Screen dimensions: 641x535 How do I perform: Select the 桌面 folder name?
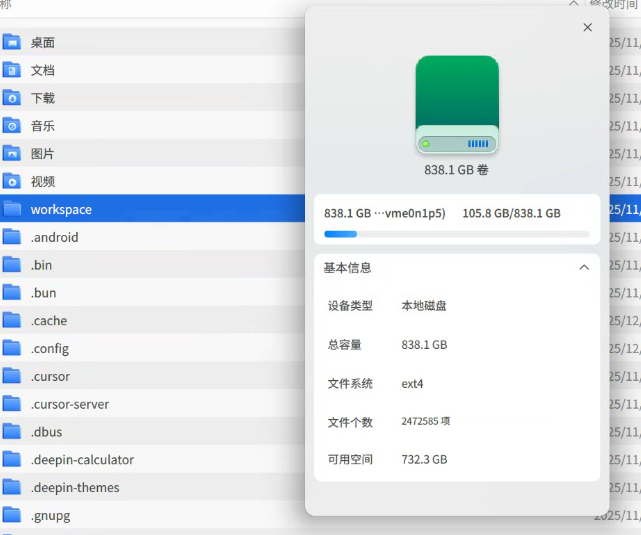click(43, 43)
